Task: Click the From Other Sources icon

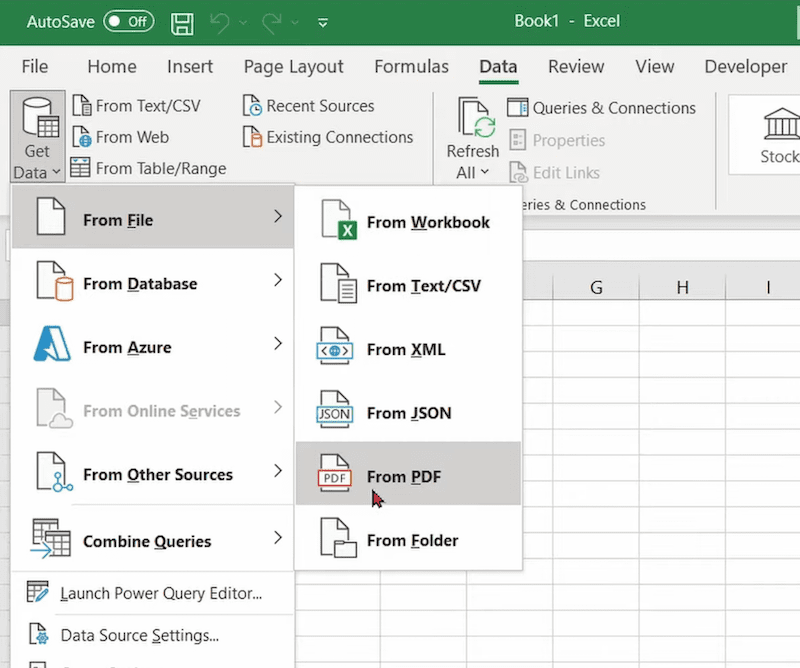Action: pos(54,472)
